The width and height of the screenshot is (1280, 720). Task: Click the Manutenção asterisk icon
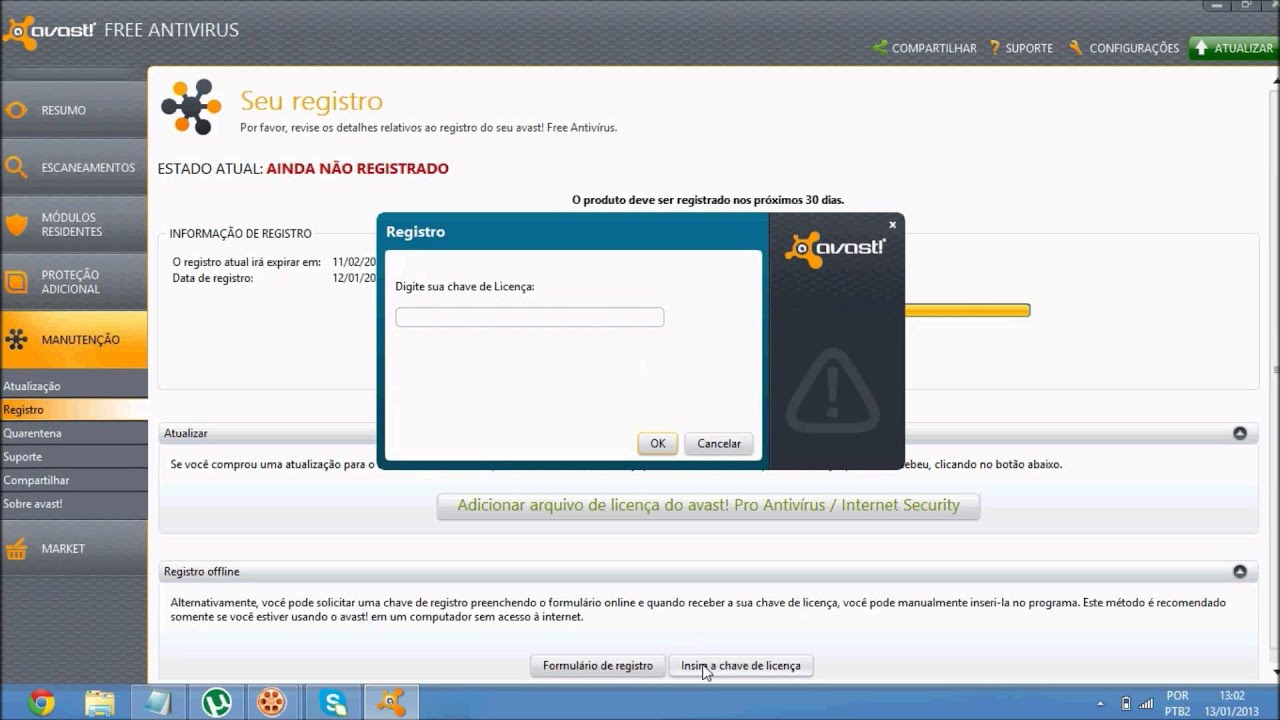coord(16,340)
